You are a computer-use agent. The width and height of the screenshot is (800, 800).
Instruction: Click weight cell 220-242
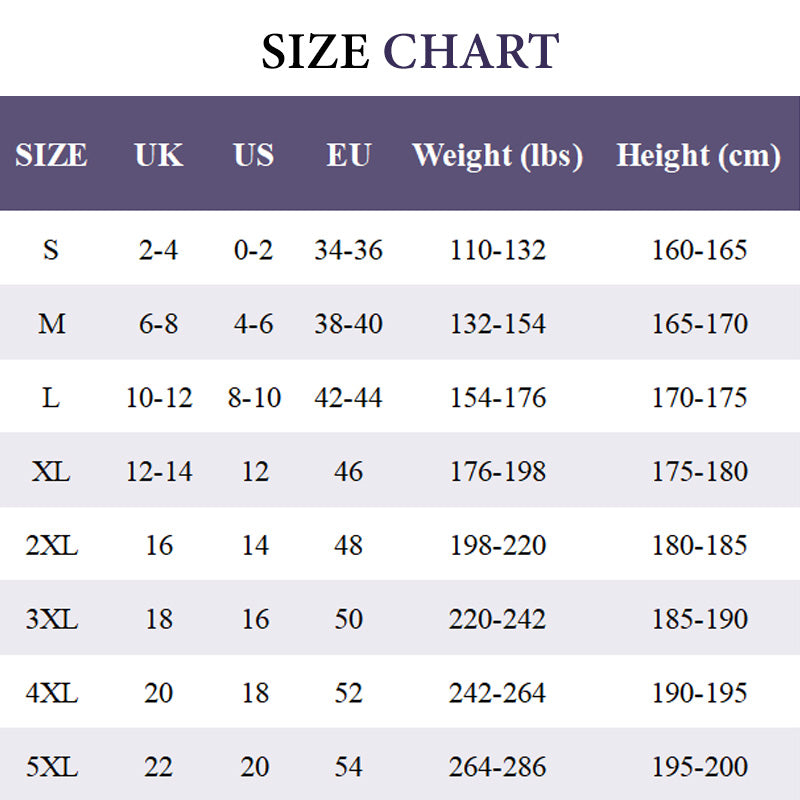(x=497, y=619)
